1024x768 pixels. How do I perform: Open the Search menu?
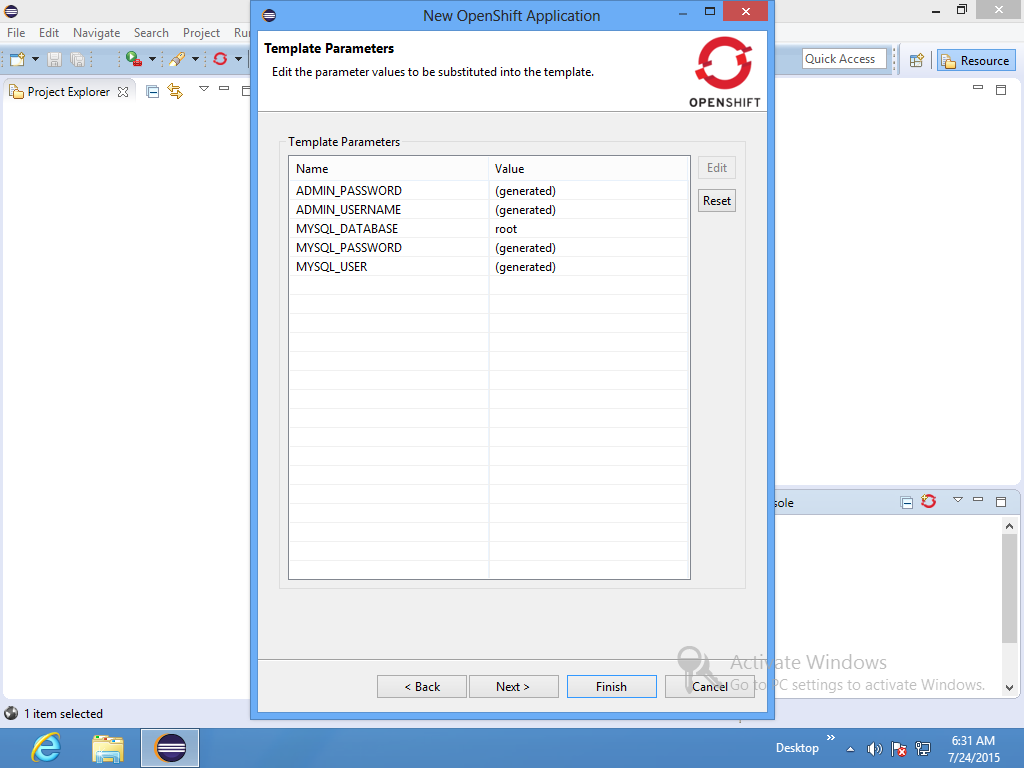pos(151,33)
